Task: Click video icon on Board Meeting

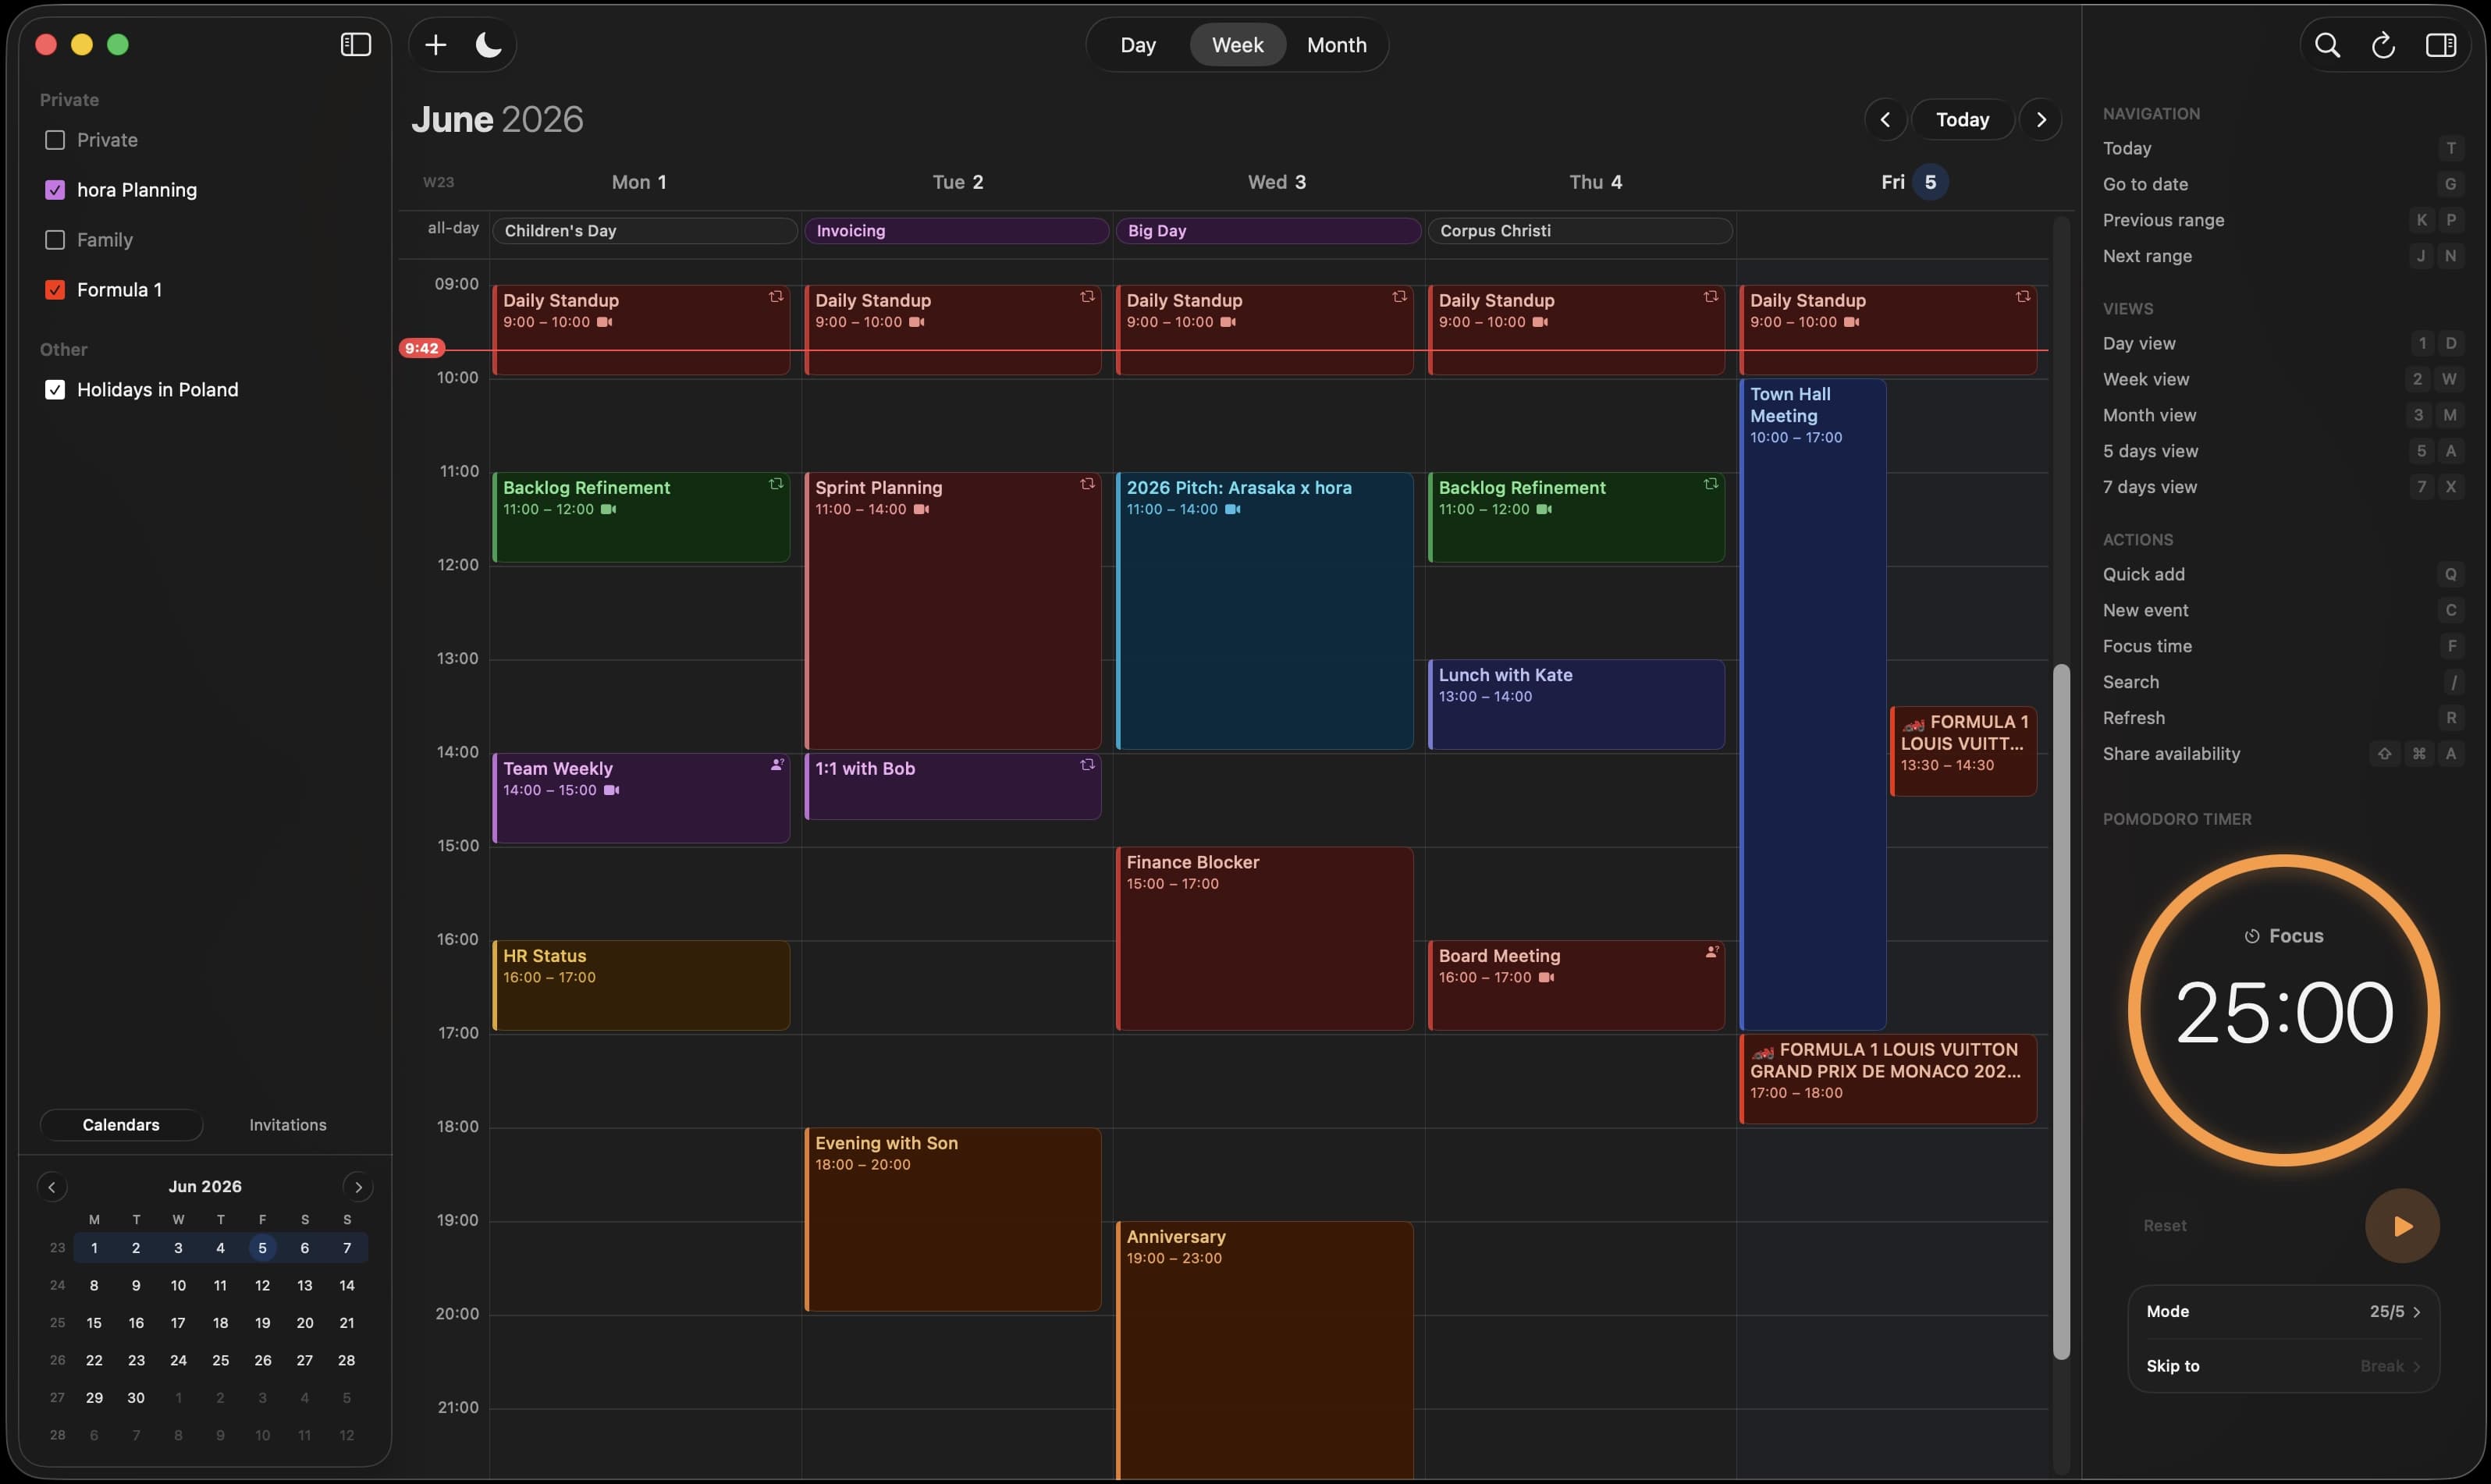Action: point(1547,977)
